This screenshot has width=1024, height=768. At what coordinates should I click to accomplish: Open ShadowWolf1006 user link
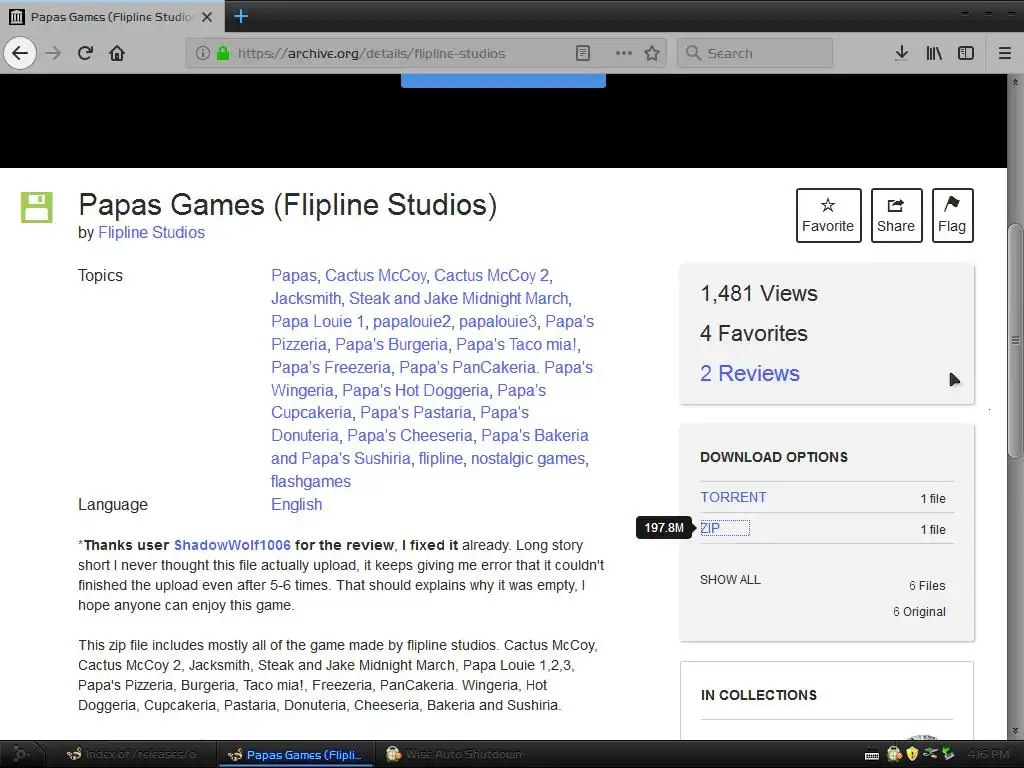click(232, 545)
